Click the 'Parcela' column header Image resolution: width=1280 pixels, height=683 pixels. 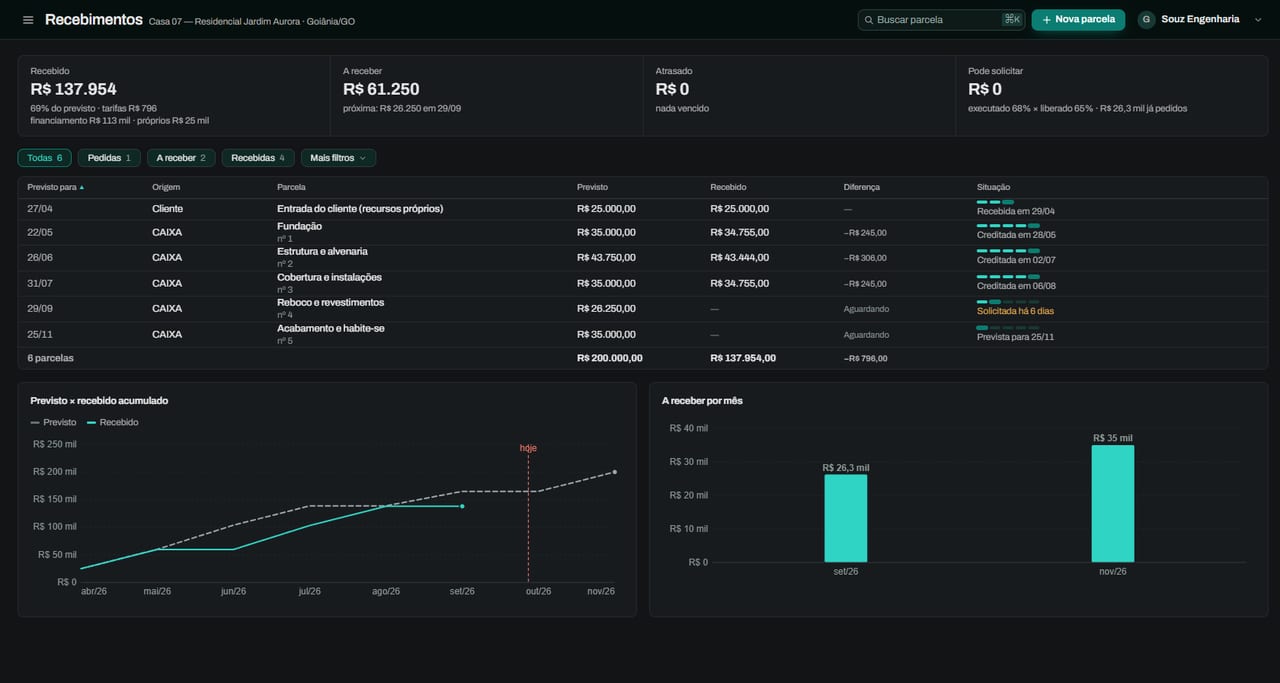click(291, 187)
